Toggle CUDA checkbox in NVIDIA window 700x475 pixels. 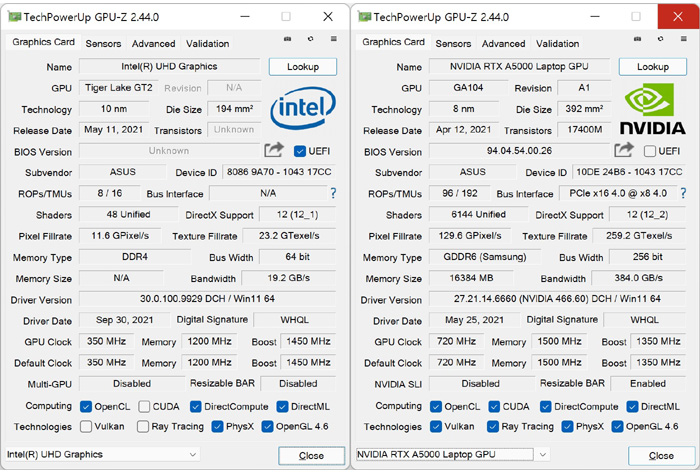coord(494,407)
